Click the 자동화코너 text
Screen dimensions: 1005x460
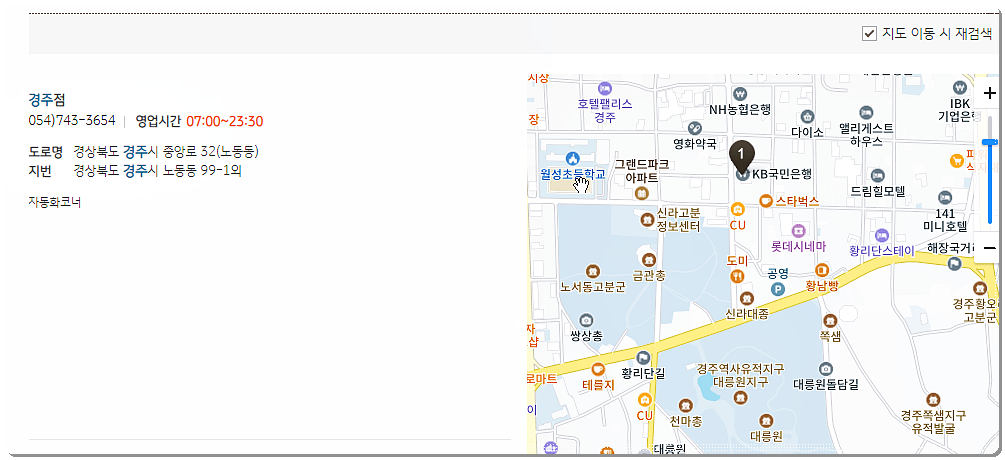[x=54, y=202]
